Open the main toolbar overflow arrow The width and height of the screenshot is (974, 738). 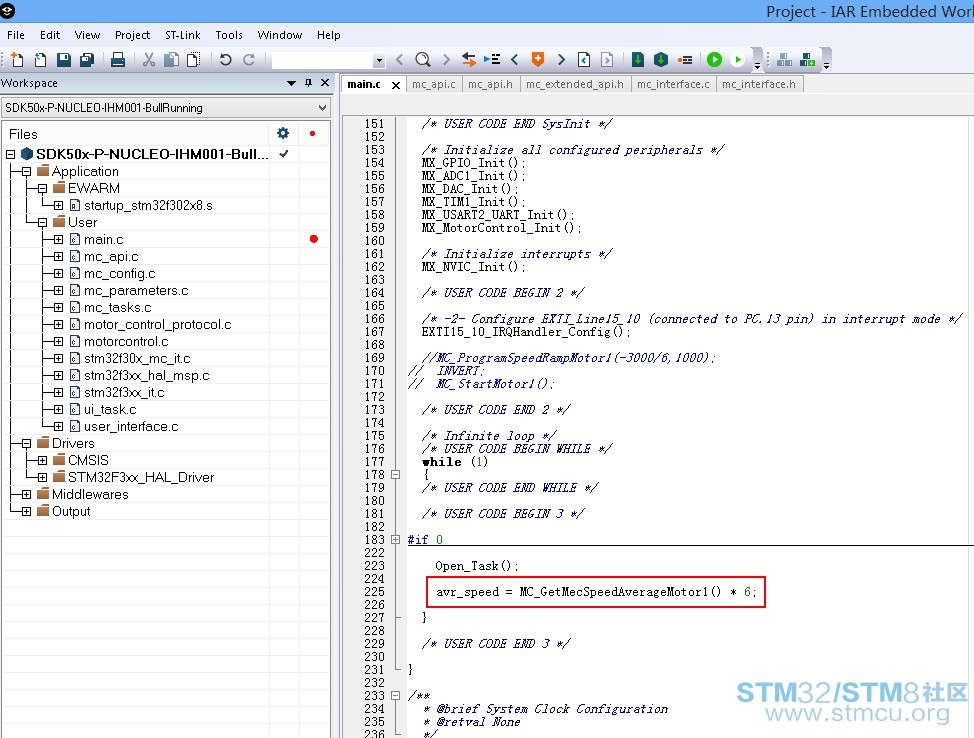pyautogui.click(x=757, y=64)
